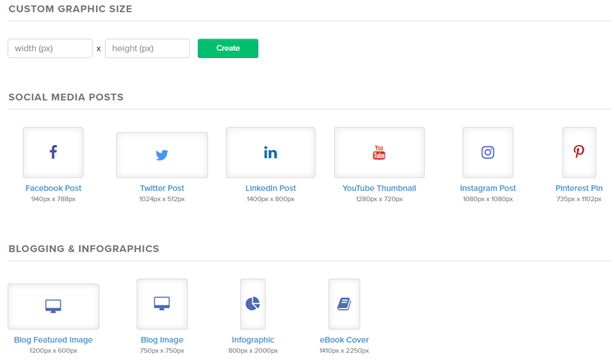This screenshot has height=361, width=614.
Task: Pick the YouTube logo tile
Action: 379,152
